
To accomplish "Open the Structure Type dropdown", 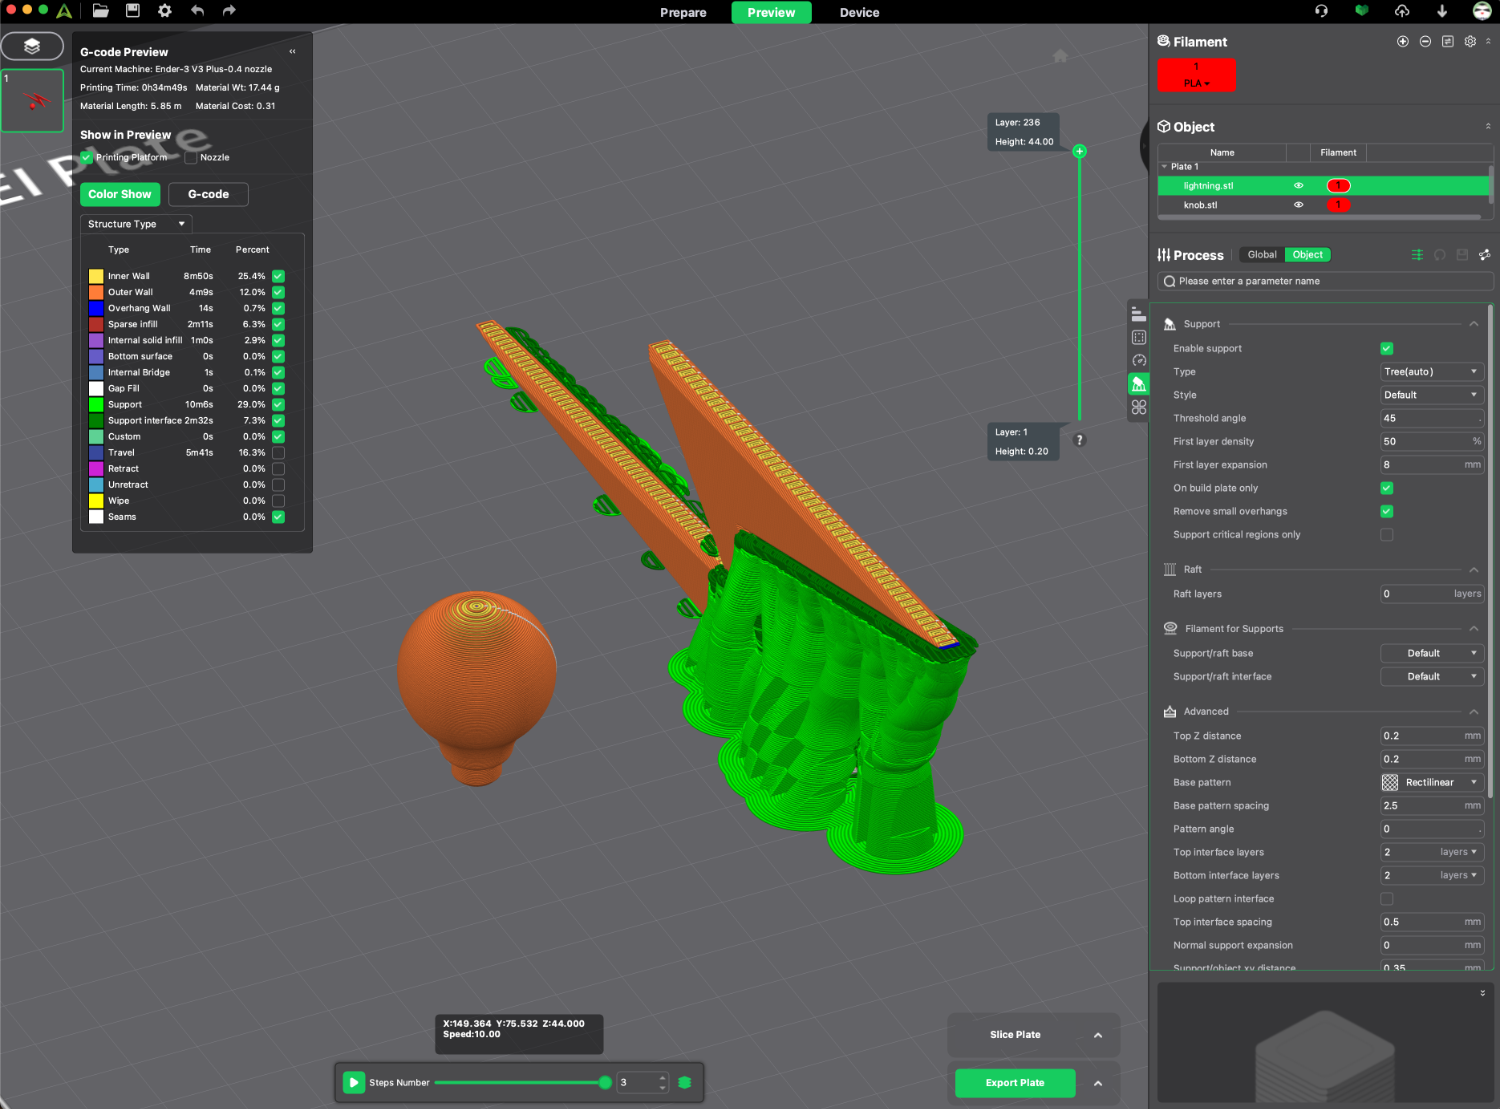I will click(136, 224).
